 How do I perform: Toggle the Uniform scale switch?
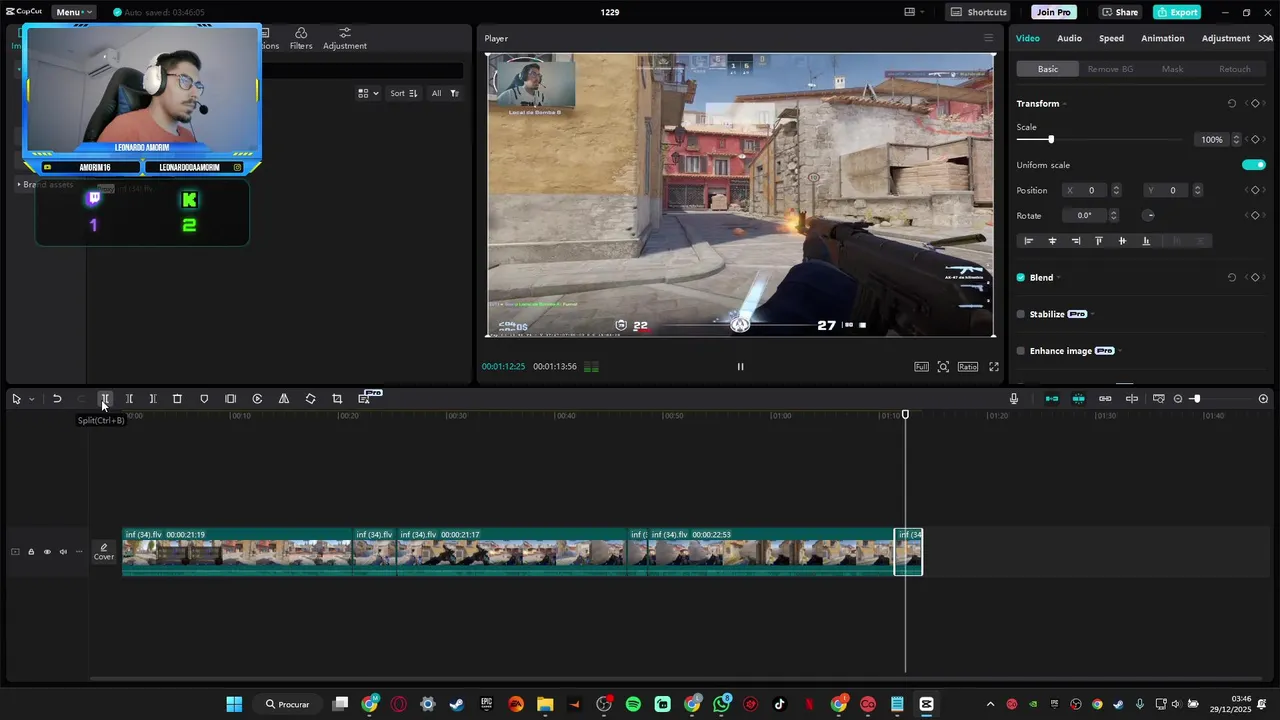coord(1254,165)
